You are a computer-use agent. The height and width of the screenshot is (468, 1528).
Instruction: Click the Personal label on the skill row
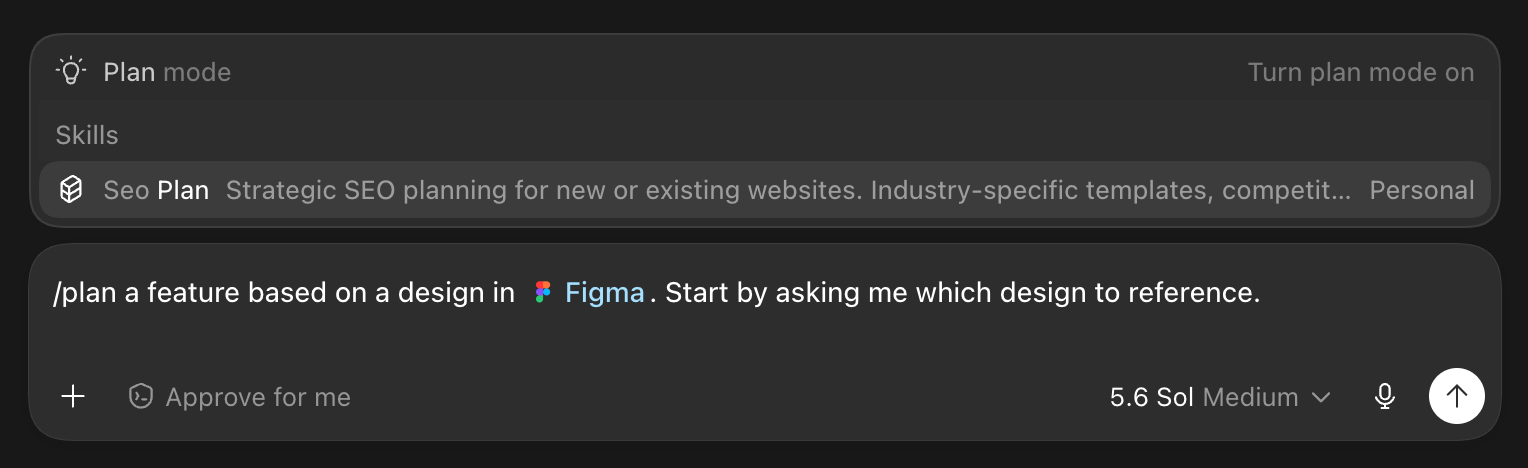click(x=1422, y=190)
